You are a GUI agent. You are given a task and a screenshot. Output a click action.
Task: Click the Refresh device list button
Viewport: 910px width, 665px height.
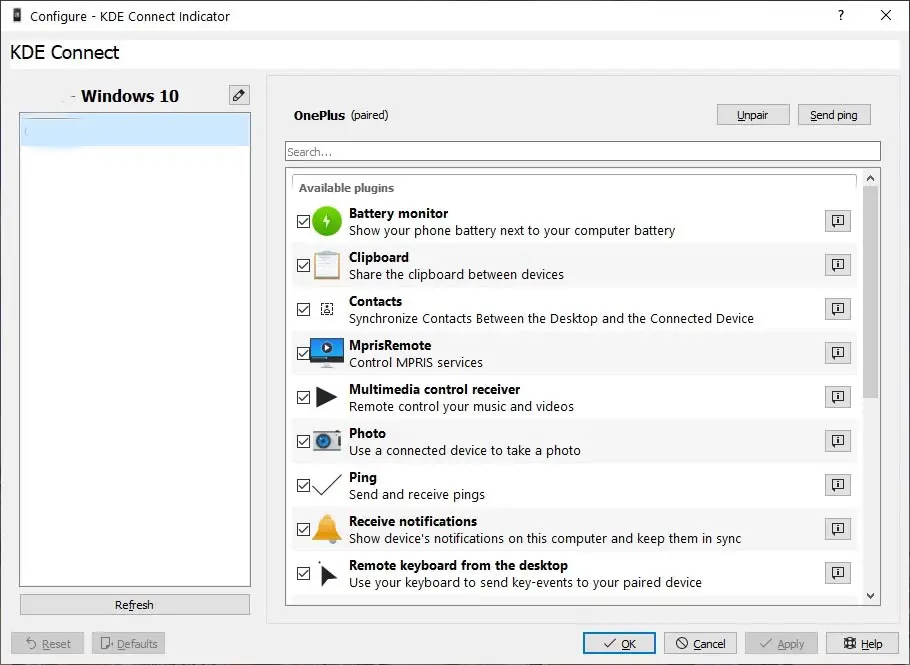coord(135,605)
